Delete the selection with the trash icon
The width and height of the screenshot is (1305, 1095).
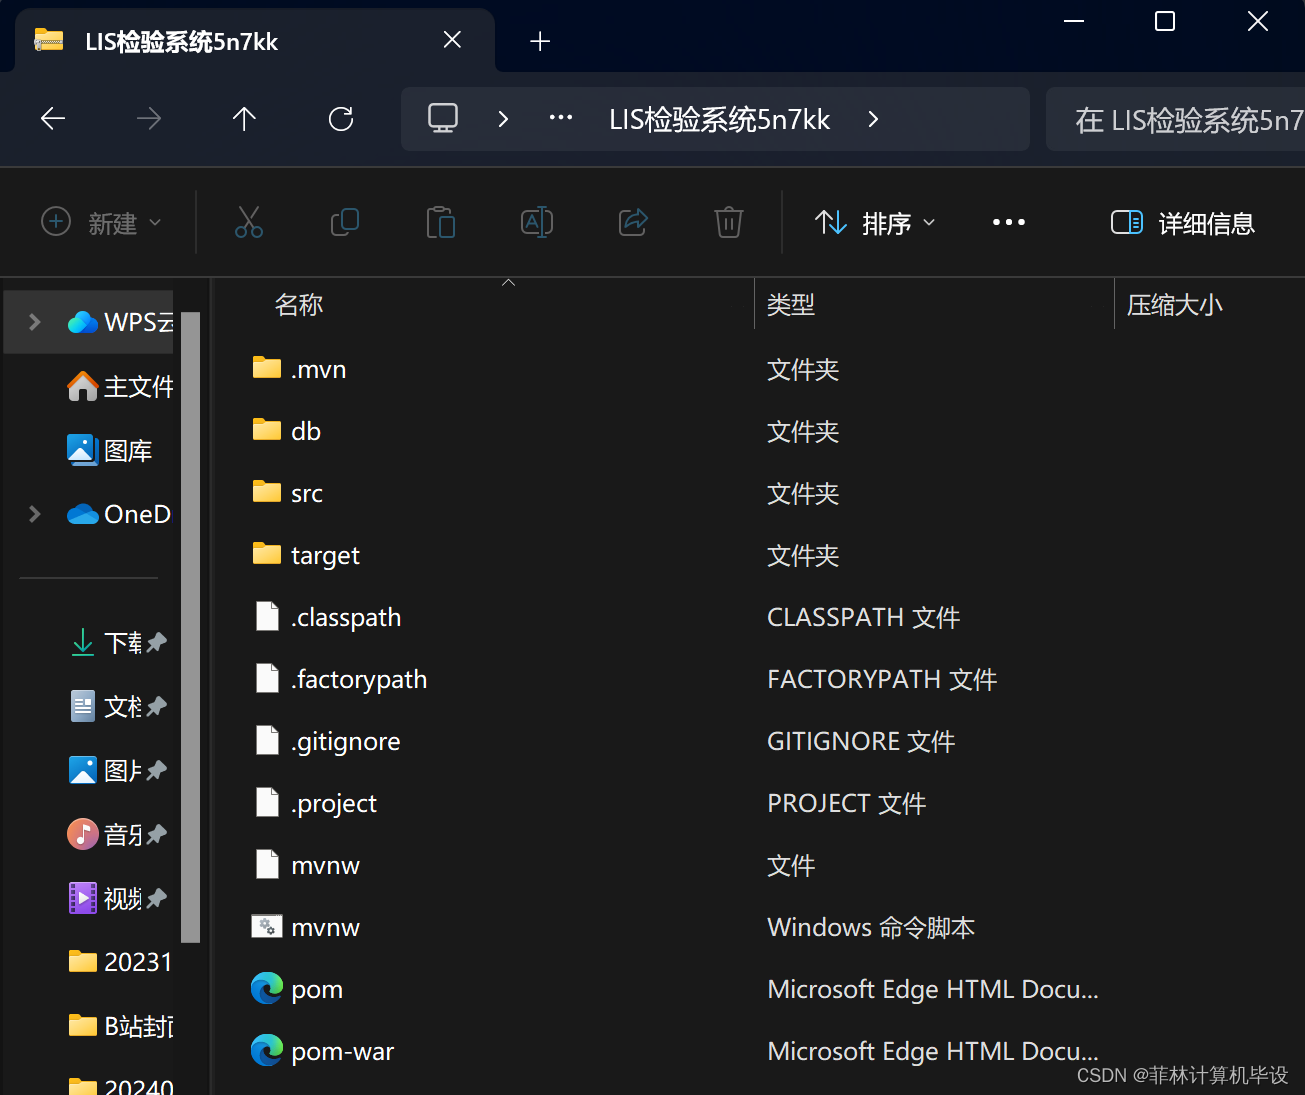[729, 222]
